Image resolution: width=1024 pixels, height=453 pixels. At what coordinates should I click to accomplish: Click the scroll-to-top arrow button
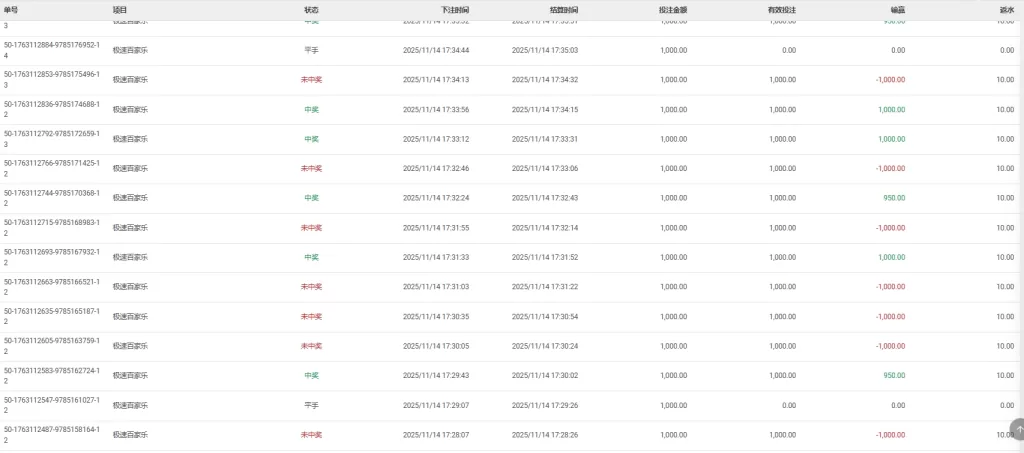[1018, 428]
